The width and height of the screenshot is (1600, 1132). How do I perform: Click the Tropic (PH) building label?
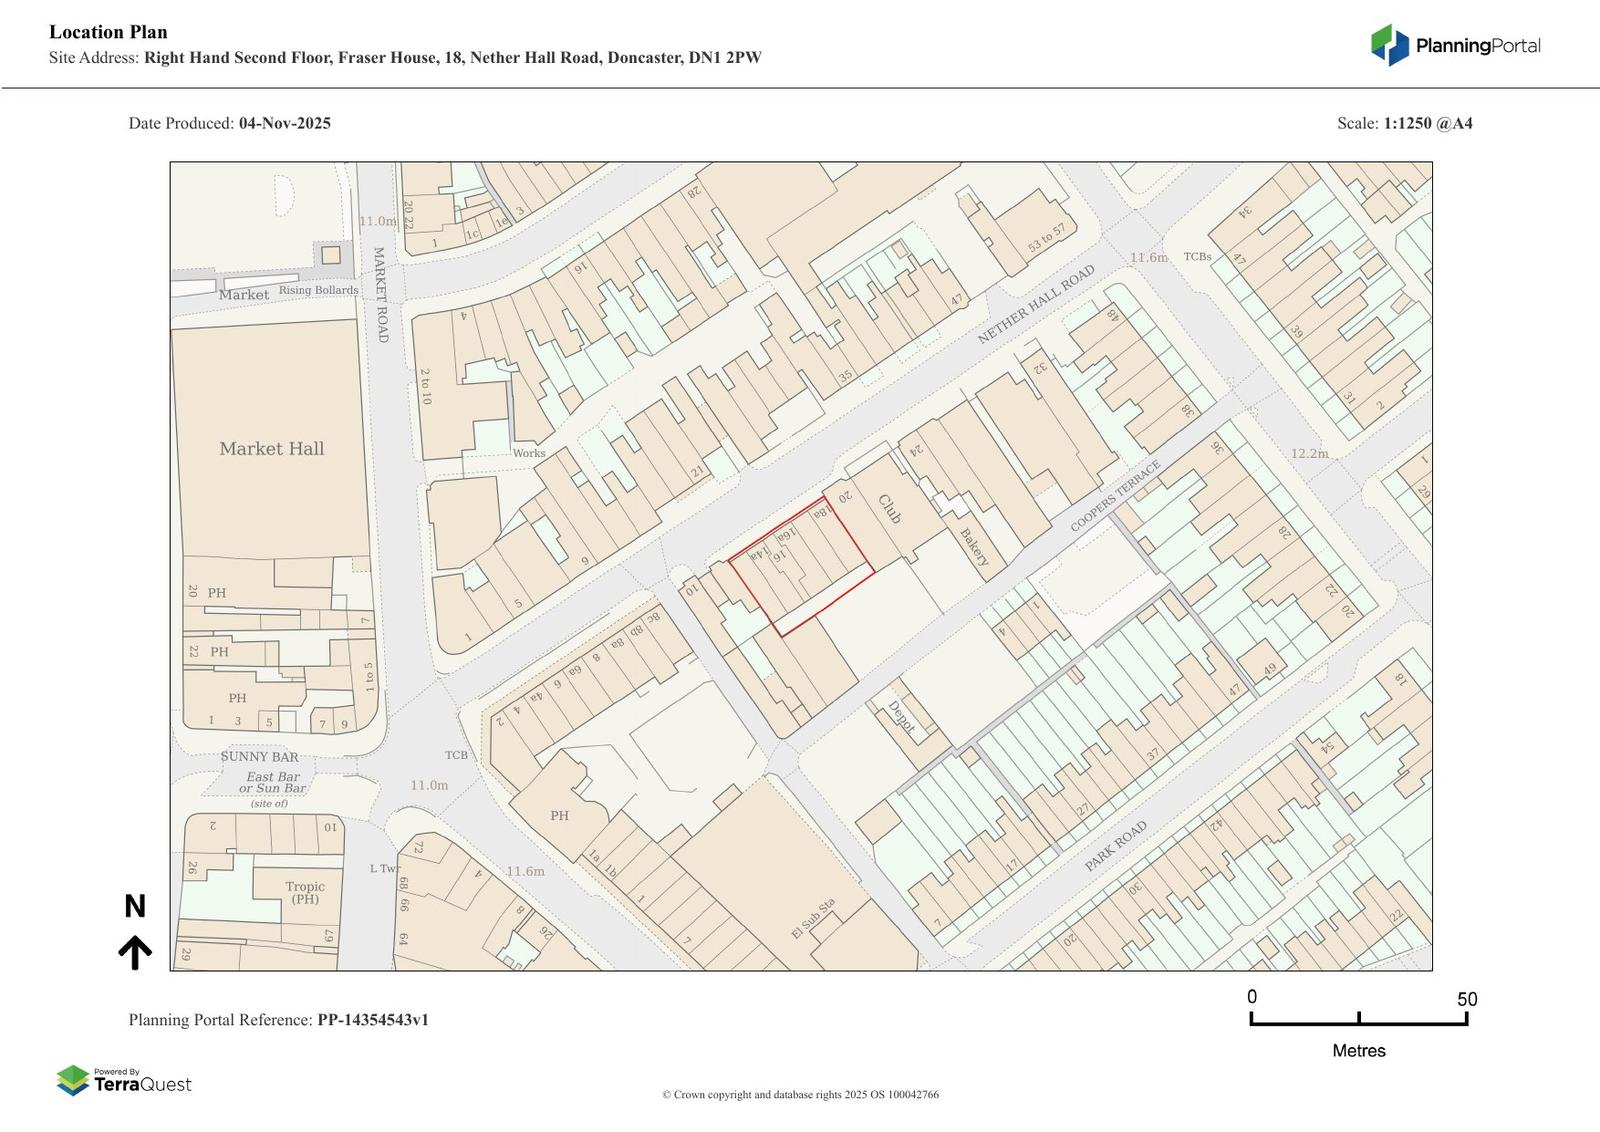[305, 893]
